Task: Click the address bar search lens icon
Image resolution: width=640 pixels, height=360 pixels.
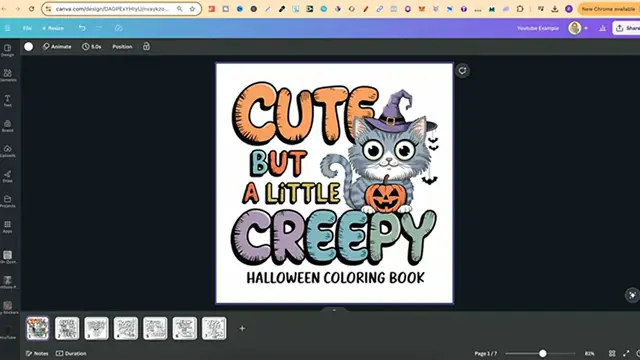Action: click(180, 9)
